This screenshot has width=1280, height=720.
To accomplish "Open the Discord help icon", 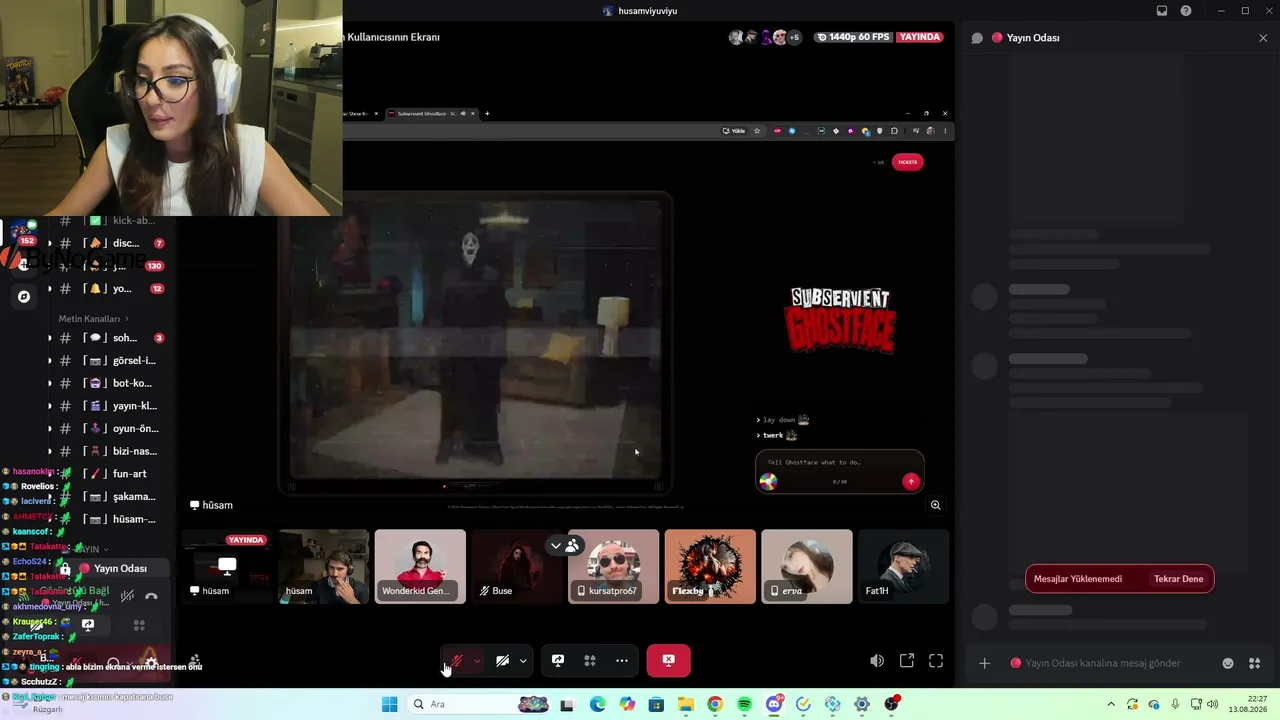I will click(x=1186, y=11).
